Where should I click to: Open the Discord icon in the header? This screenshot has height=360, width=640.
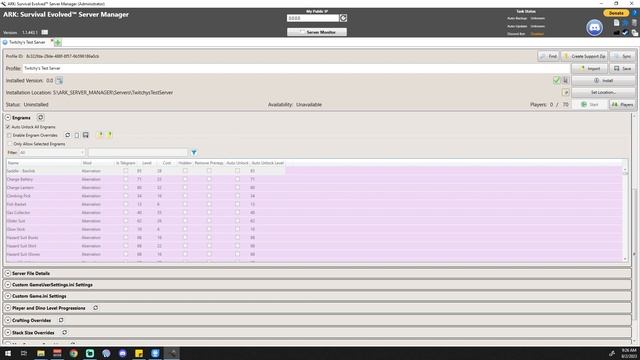(x=594, y=28)
